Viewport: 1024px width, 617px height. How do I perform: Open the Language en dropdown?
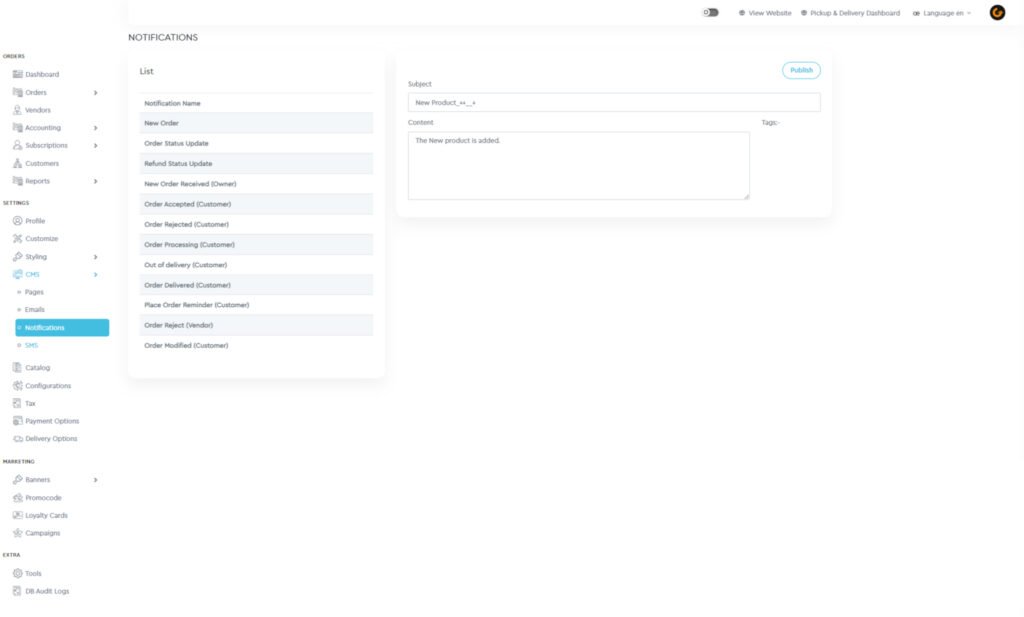[x=942, y=13]
